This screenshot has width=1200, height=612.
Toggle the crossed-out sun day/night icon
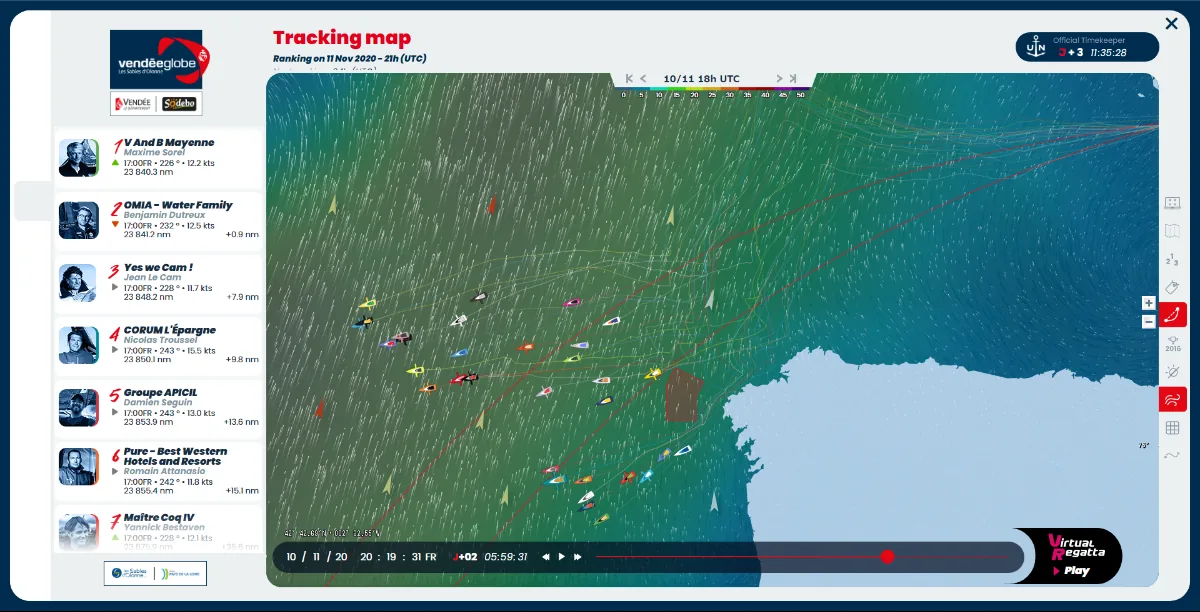point(1173,371)
